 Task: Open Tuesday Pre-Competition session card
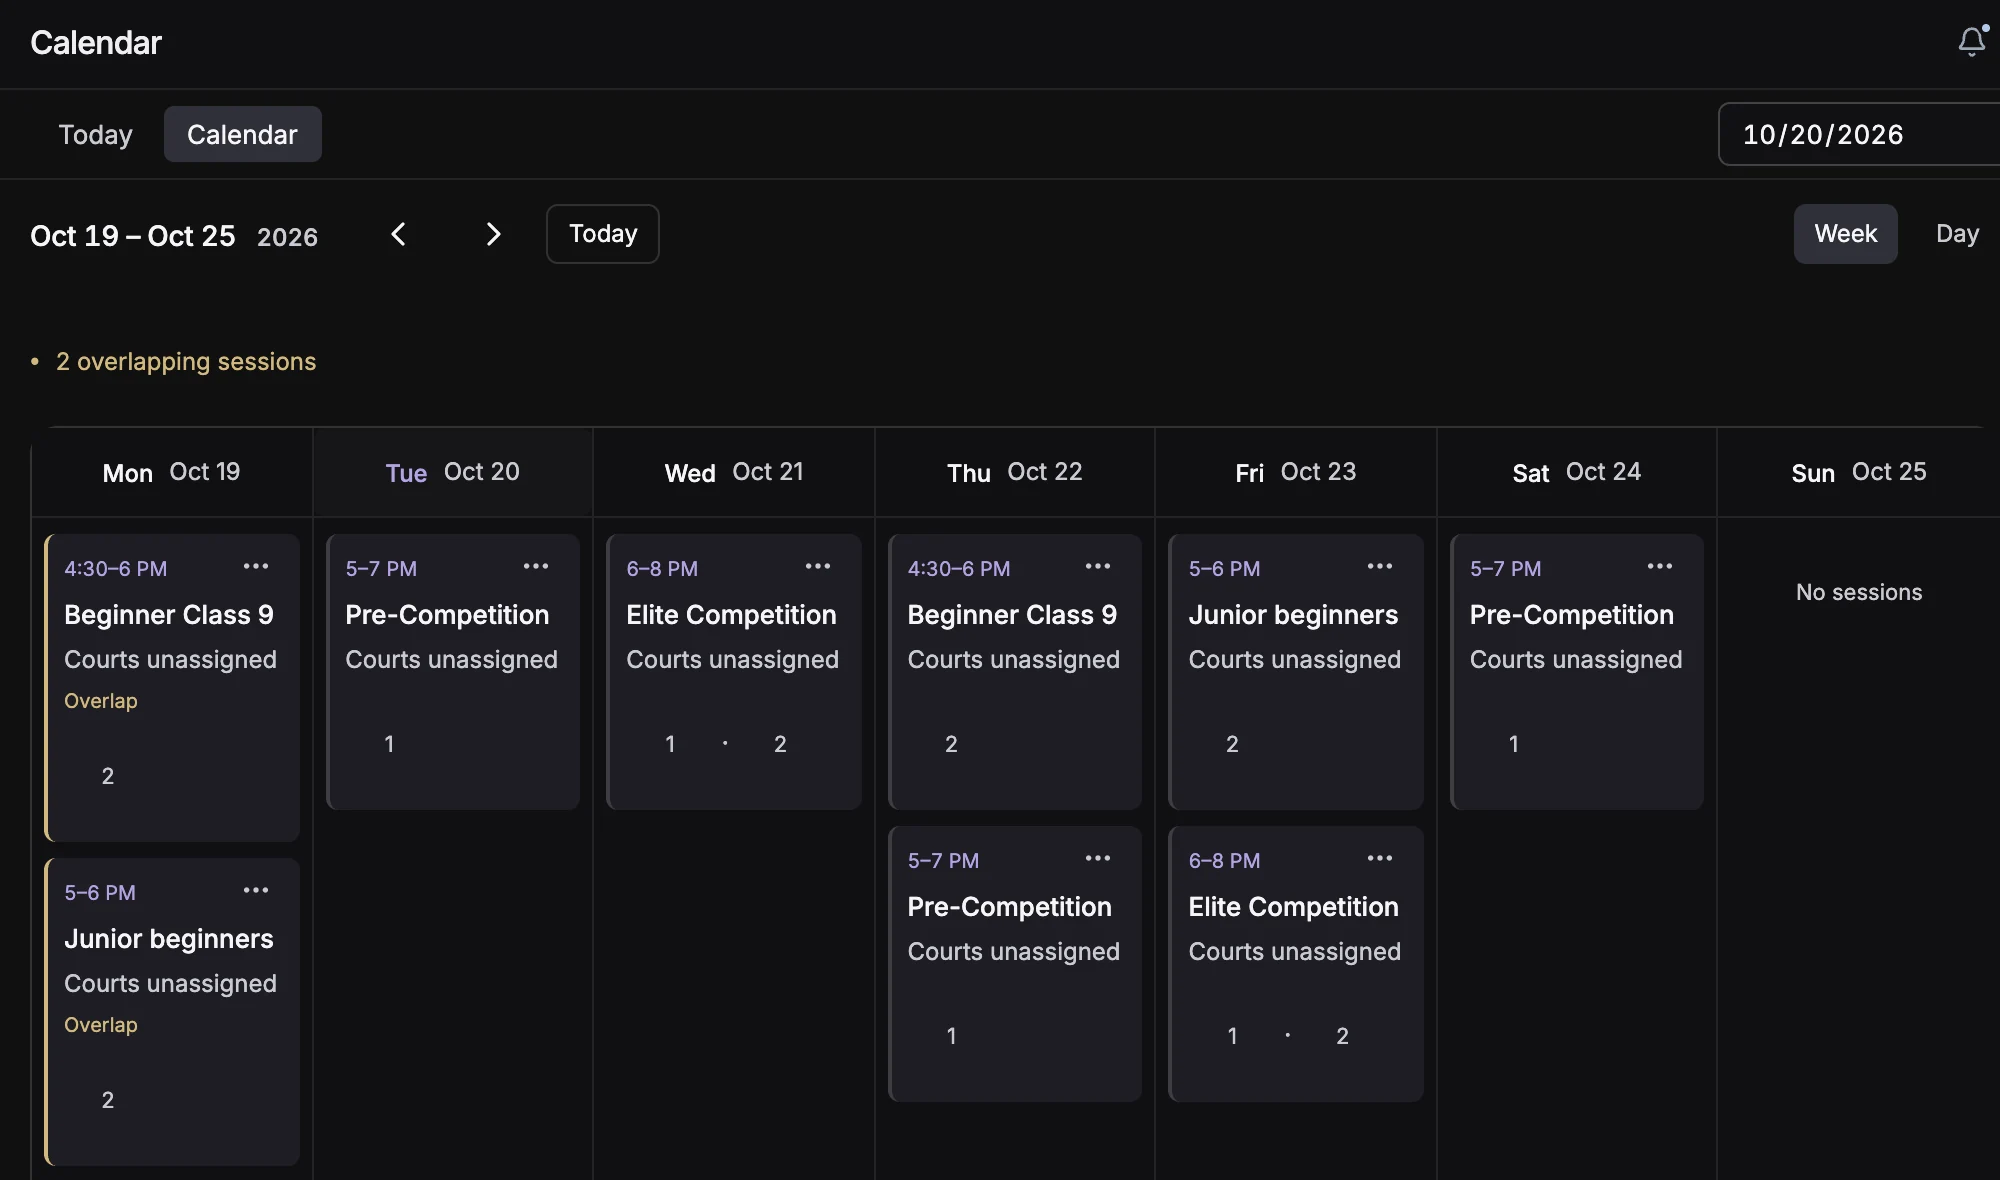pyautogui.click(x=453, y=672)
